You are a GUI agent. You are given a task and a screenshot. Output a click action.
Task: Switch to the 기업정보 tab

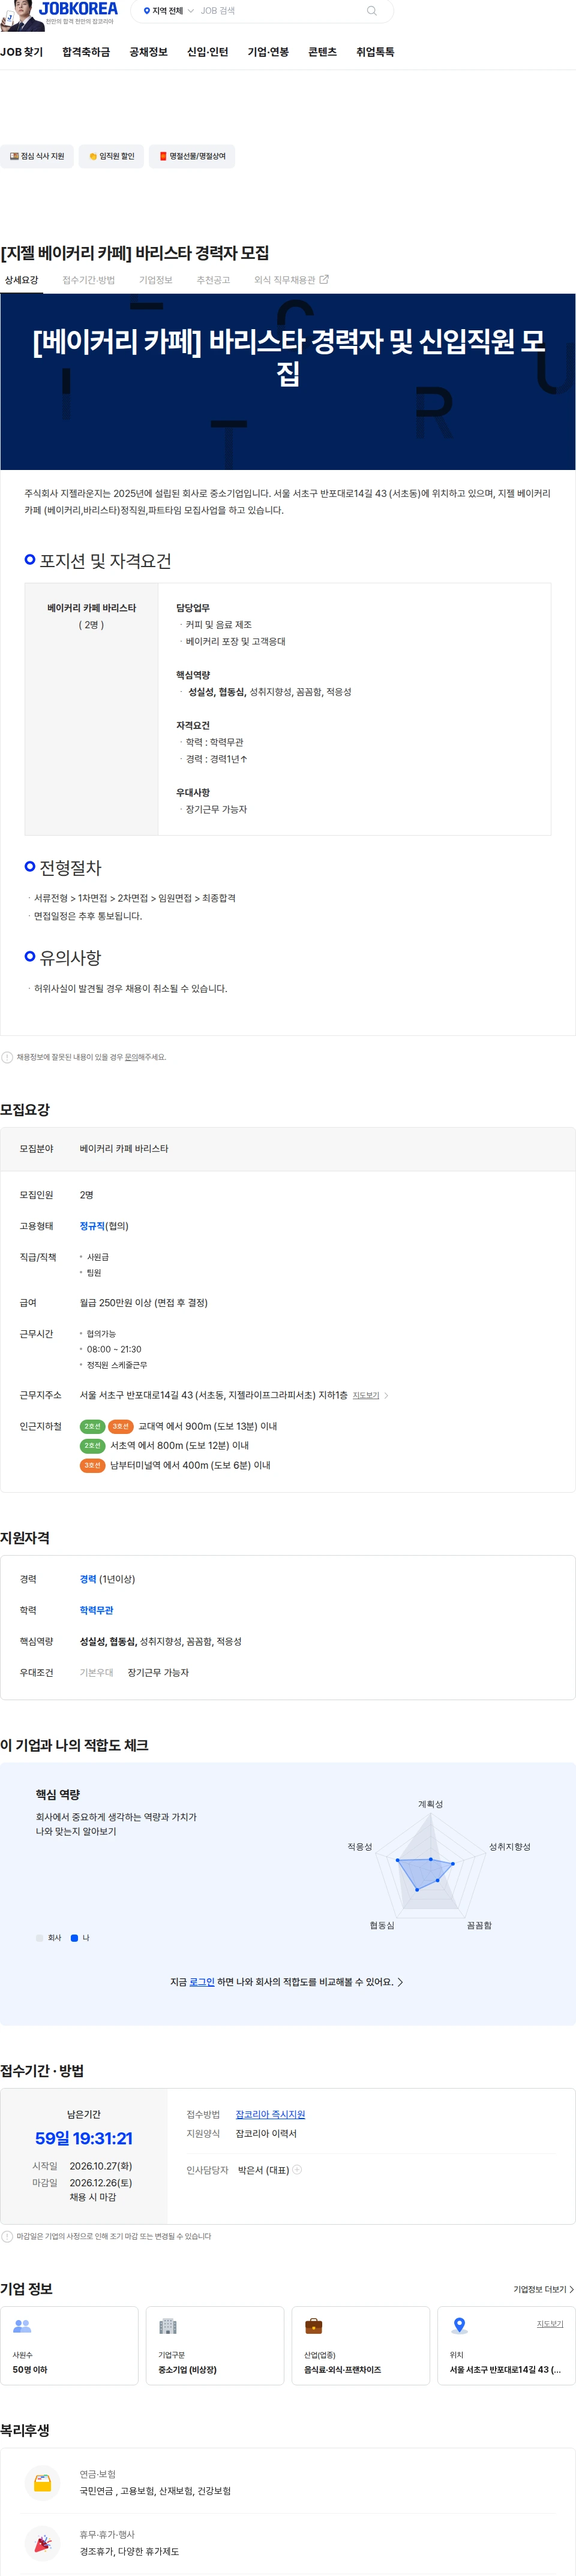pos(155,280)
